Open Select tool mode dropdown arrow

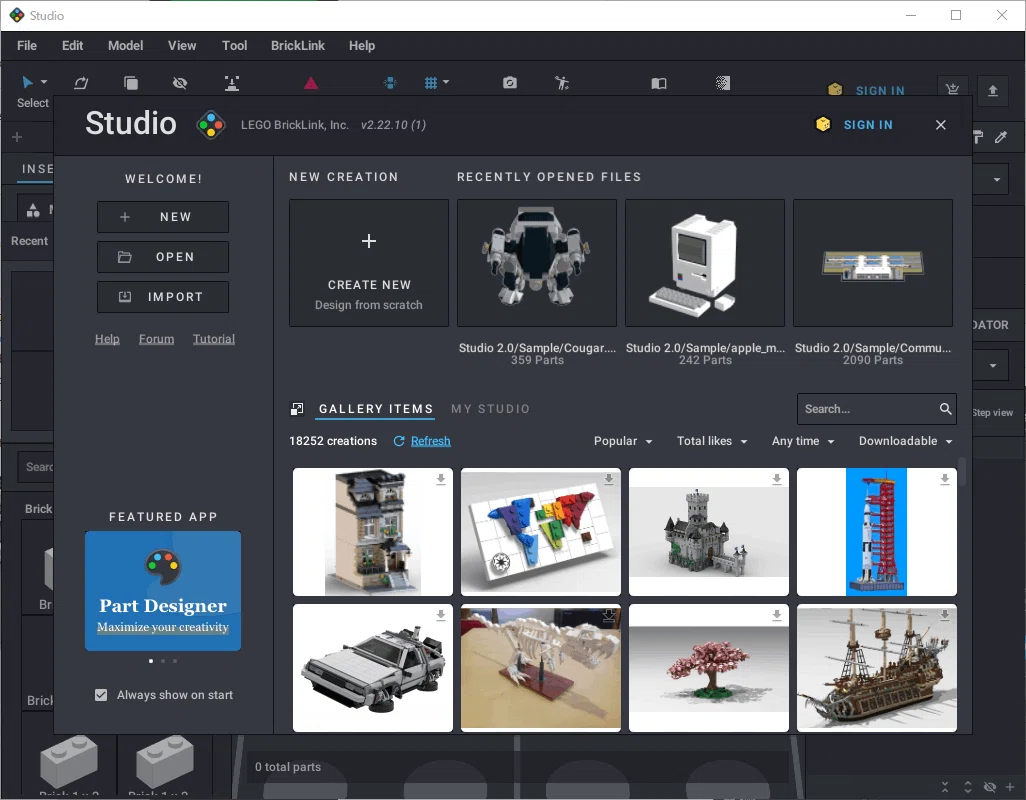tap(44, 82)
